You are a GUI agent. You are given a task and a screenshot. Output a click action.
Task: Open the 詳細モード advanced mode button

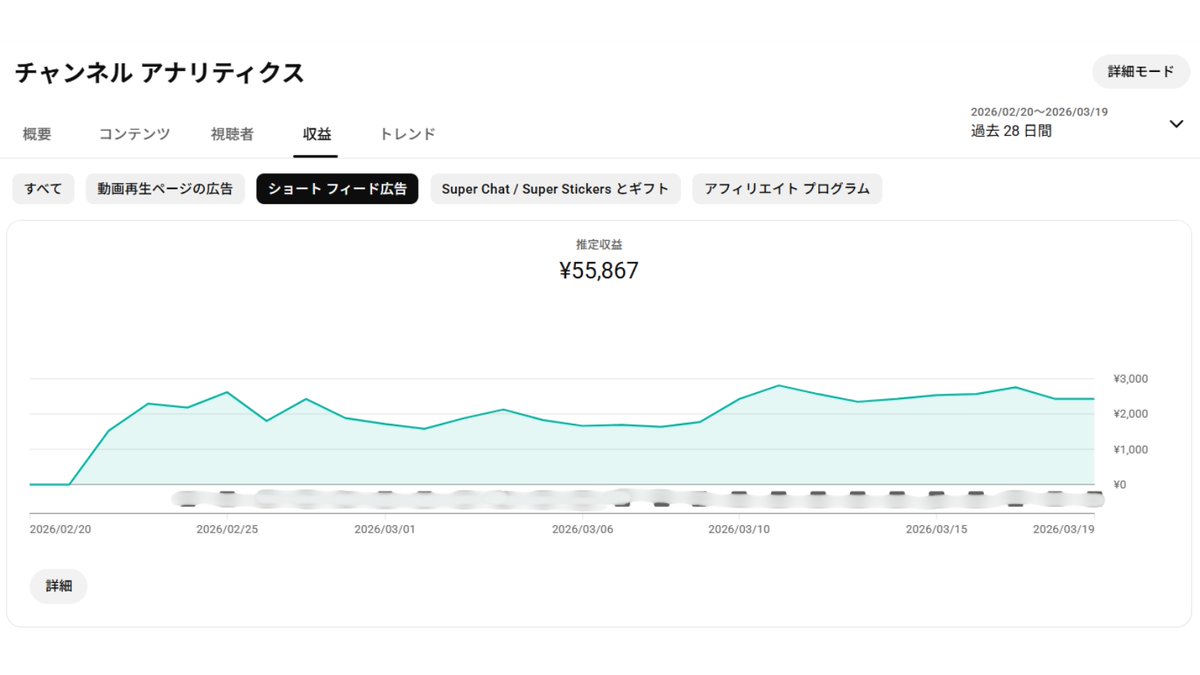1141,72
